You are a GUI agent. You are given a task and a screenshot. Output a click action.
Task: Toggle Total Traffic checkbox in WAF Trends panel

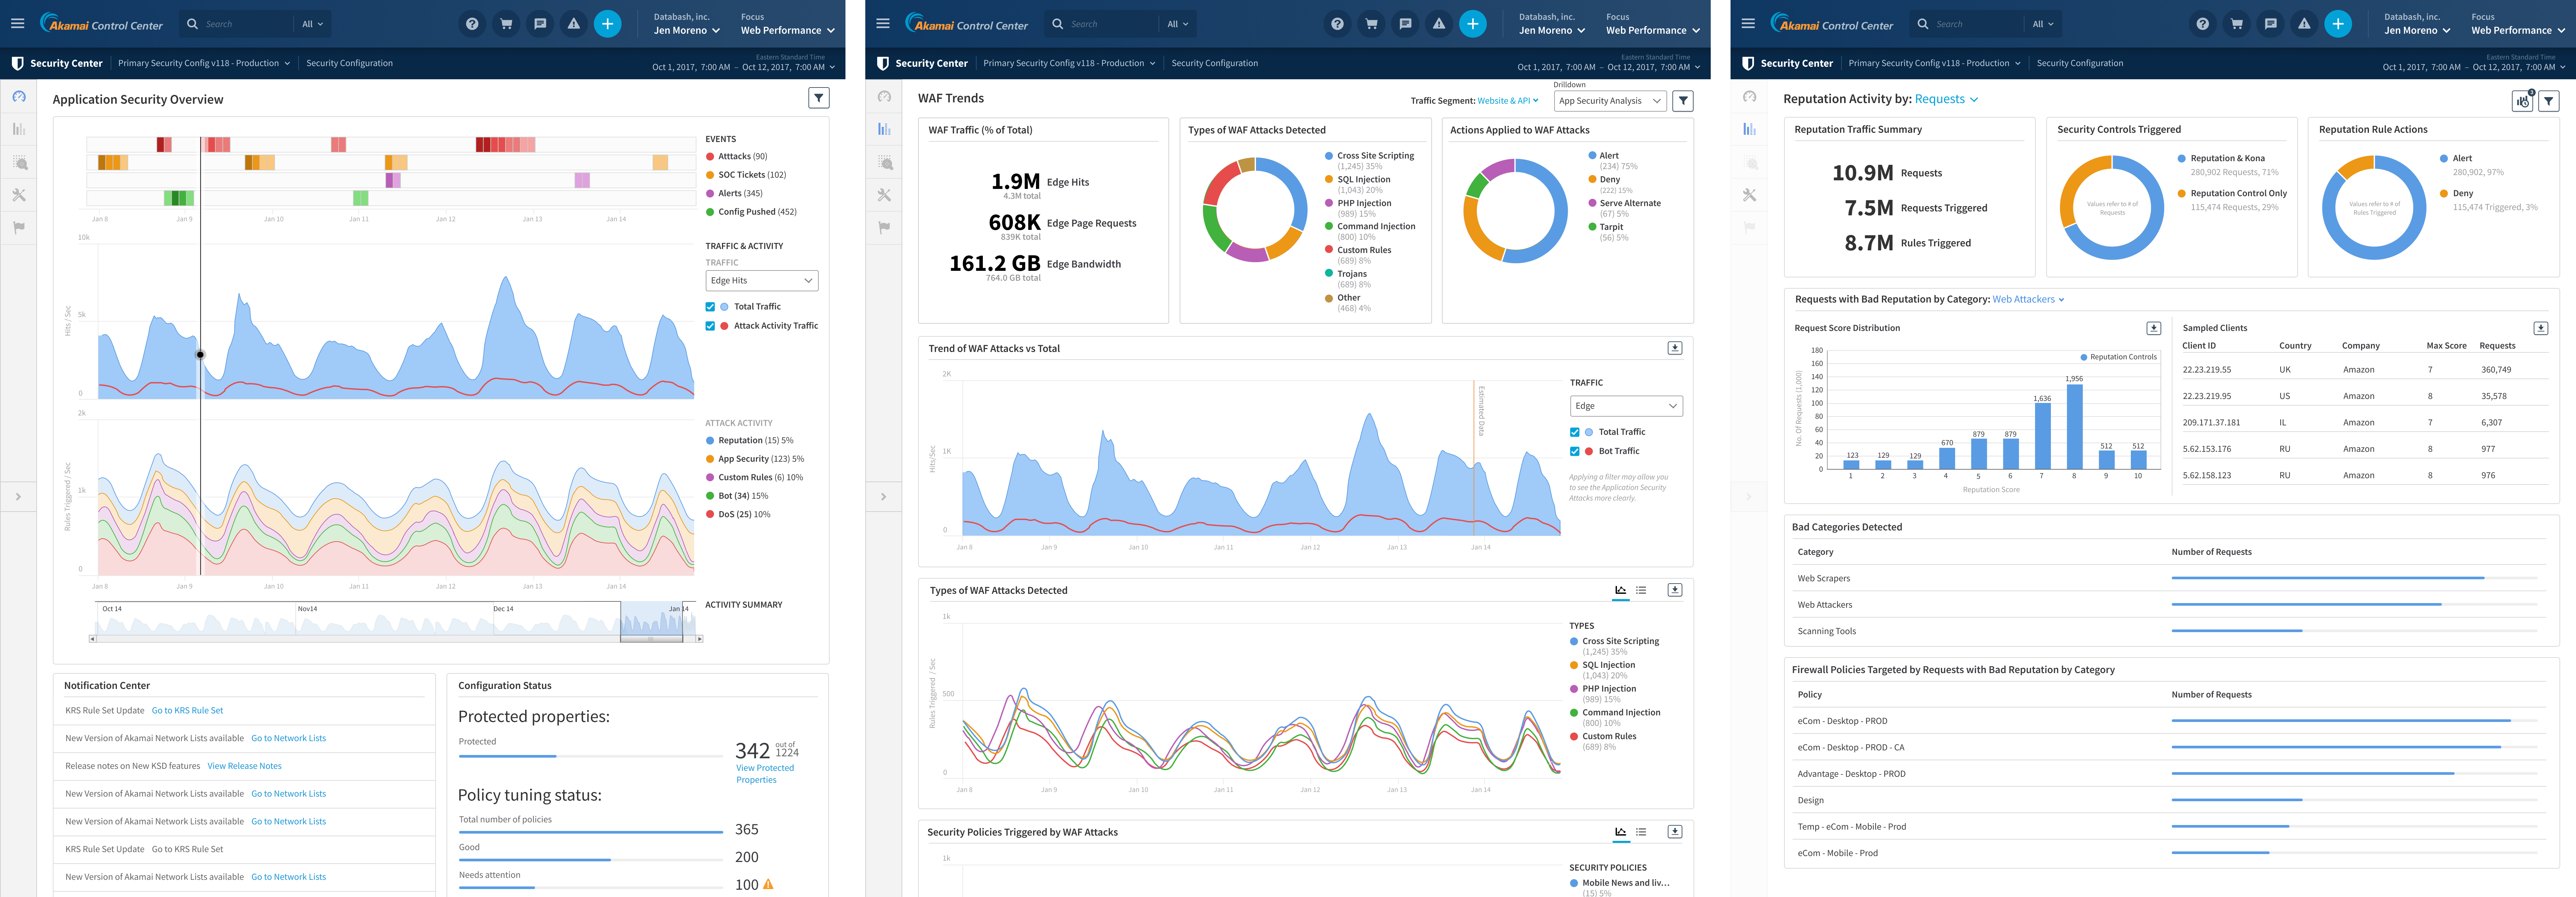[1575, 432]
